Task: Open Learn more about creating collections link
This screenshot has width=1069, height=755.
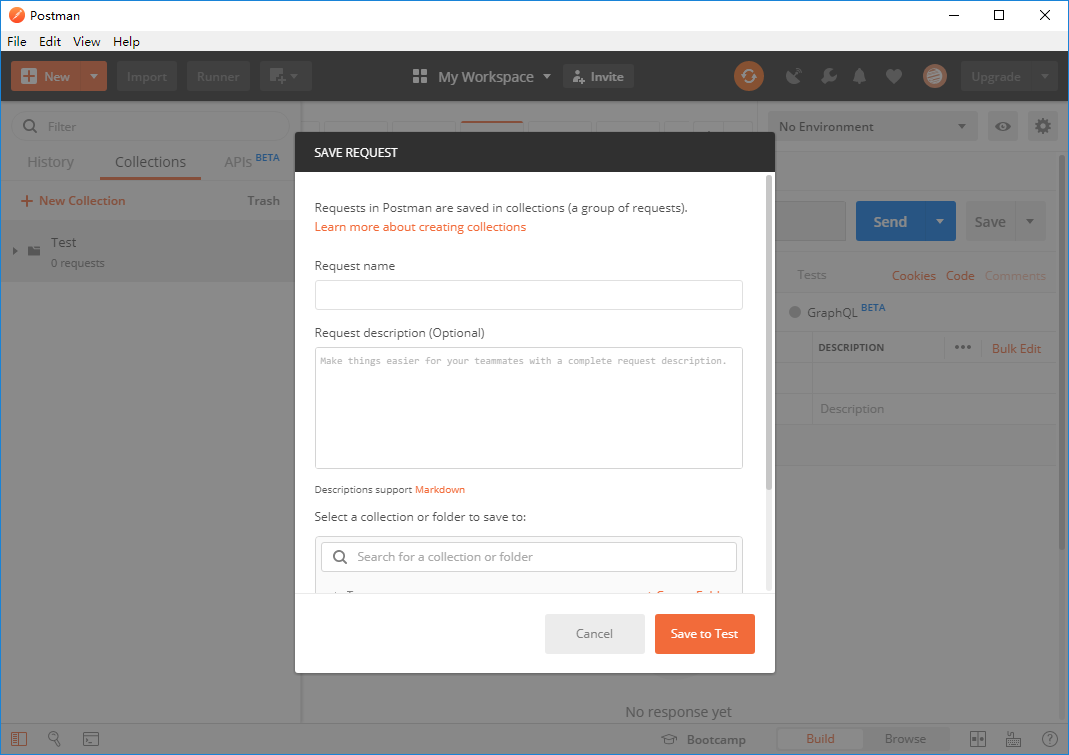Action: pos(420,226)
